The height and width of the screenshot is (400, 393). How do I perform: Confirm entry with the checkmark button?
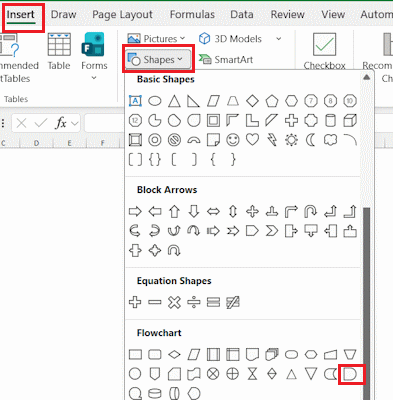coord(41,124)
